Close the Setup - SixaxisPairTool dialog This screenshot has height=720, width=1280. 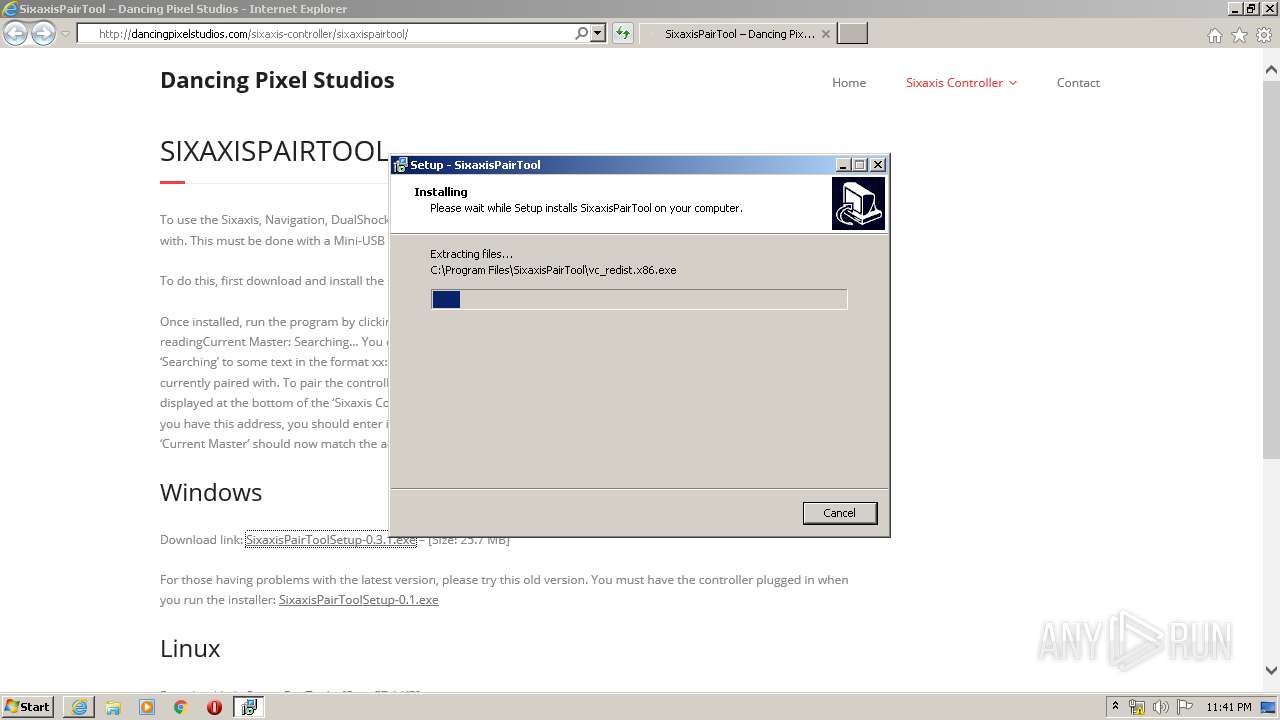click(x=878, y=165)
